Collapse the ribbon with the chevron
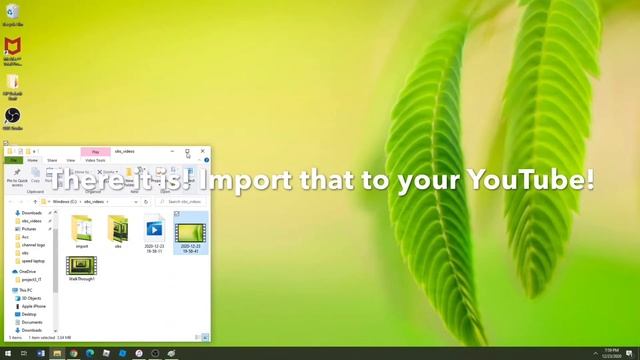The height and width of the screenshot is (360, 640). tap(200, 160)
